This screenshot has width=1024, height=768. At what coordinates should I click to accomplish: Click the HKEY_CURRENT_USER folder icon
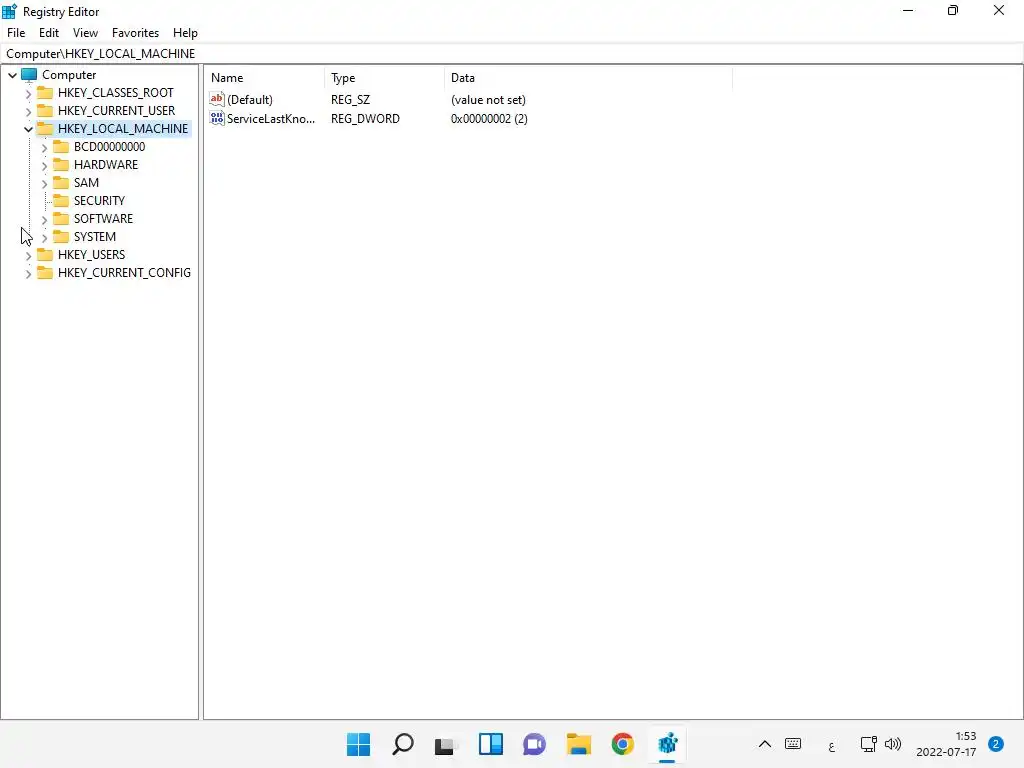[45, 110]
